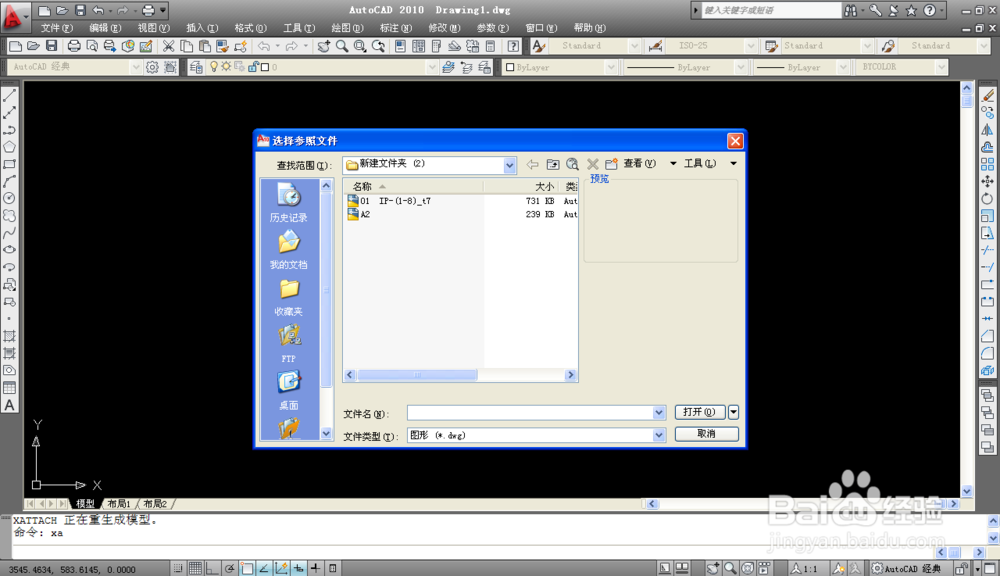Image resolution: width=1000 pixels, height=576 pixels.
Task: Click the Cancel (取消) button
Action: (707, 434)
